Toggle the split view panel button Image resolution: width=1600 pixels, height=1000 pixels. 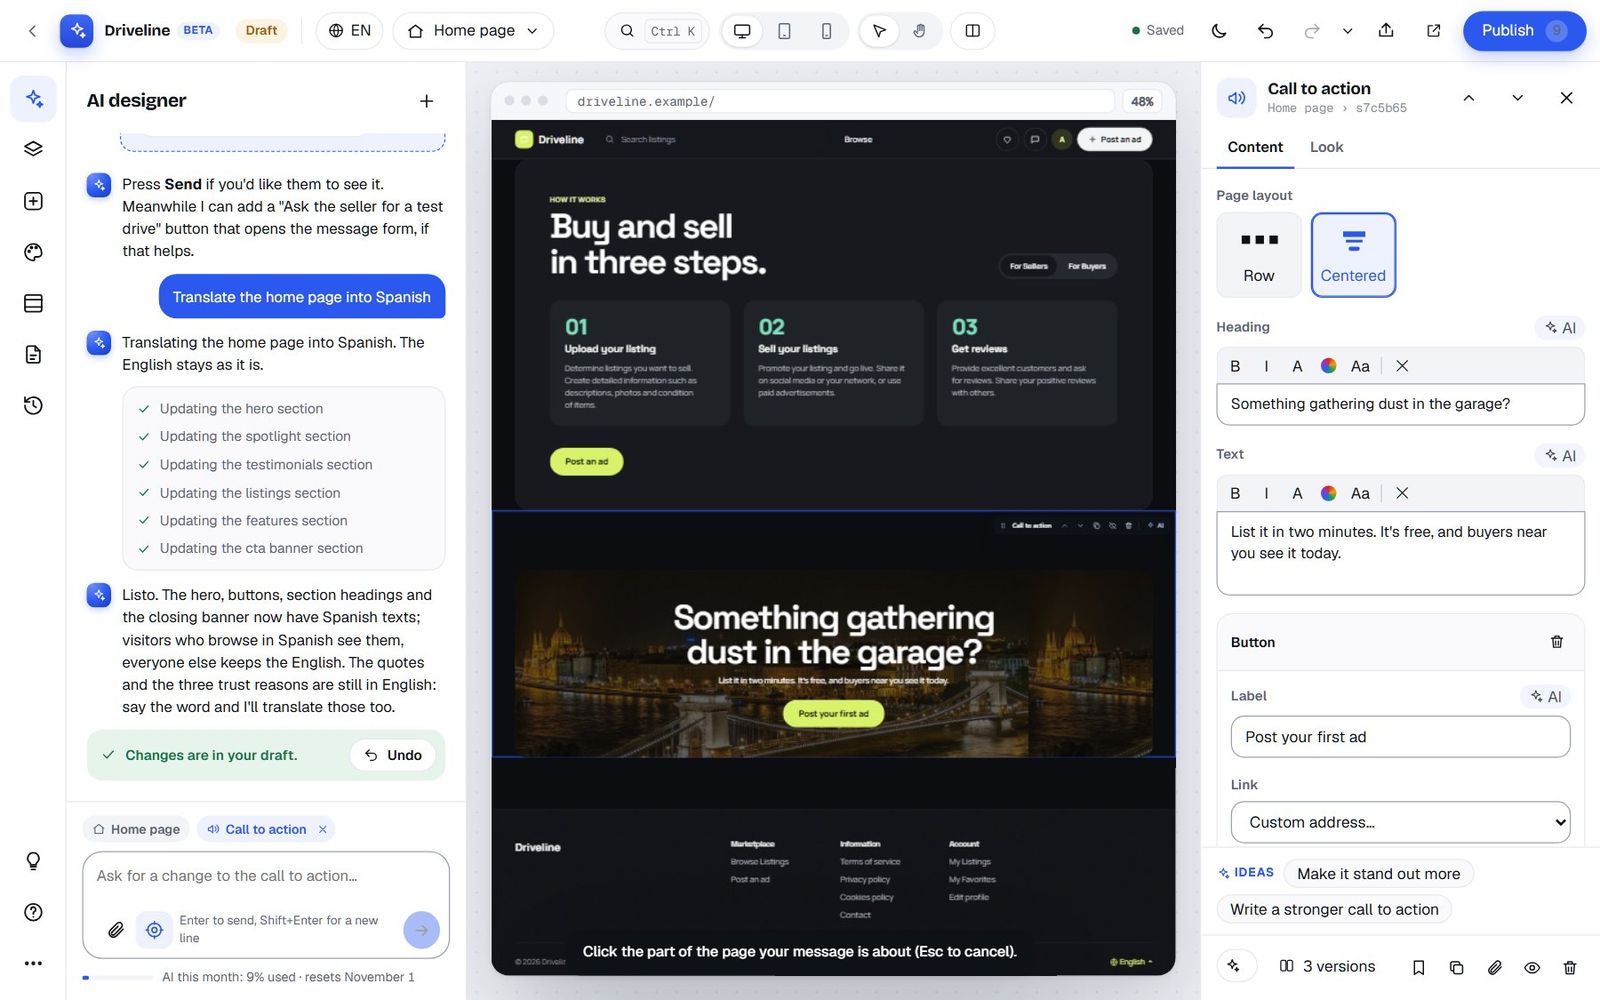[x=972, y=31]
